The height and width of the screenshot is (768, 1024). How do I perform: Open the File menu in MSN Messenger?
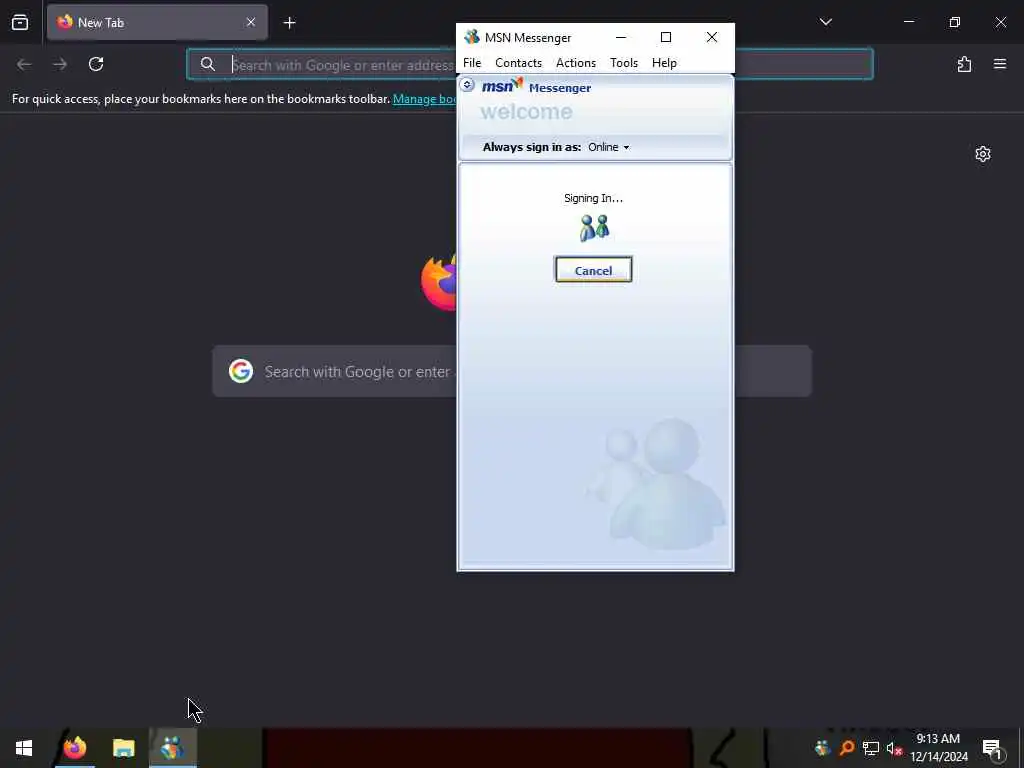pyautogui.click(x=472, y=63)
